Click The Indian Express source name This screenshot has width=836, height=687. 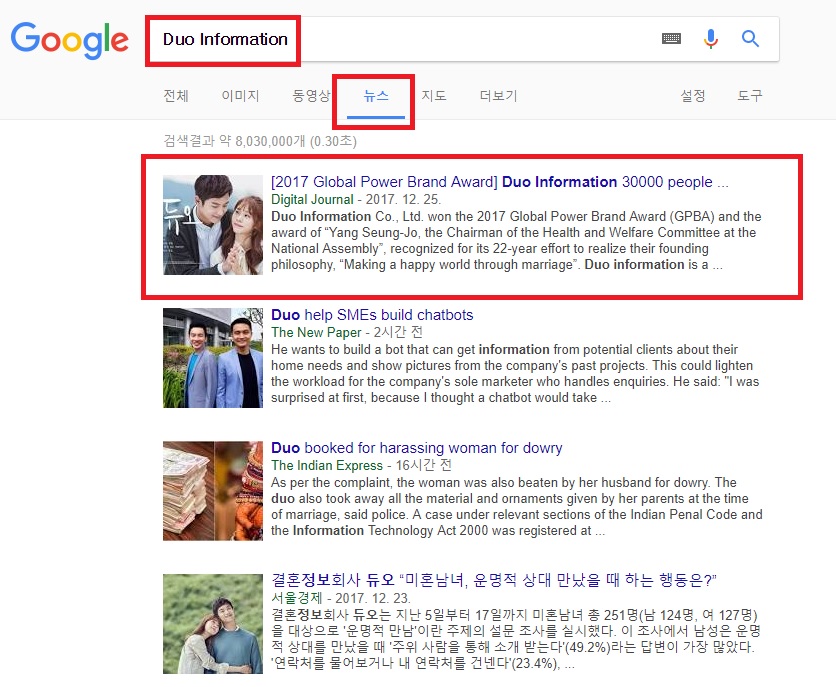(x=327, y=465)
